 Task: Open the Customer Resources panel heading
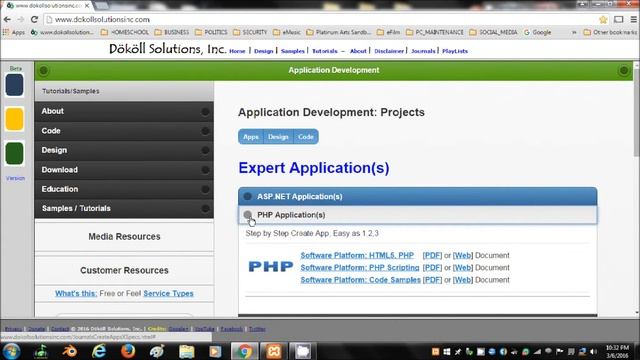click(x=124, y=271)
